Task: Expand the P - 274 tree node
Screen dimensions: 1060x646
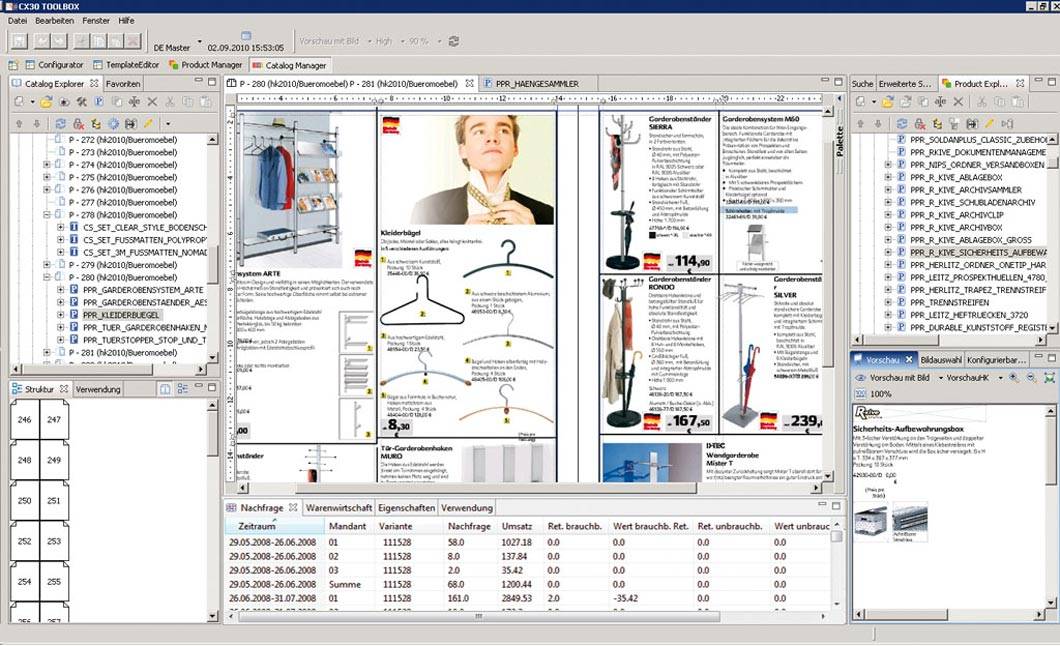Action: coord(47,165)
